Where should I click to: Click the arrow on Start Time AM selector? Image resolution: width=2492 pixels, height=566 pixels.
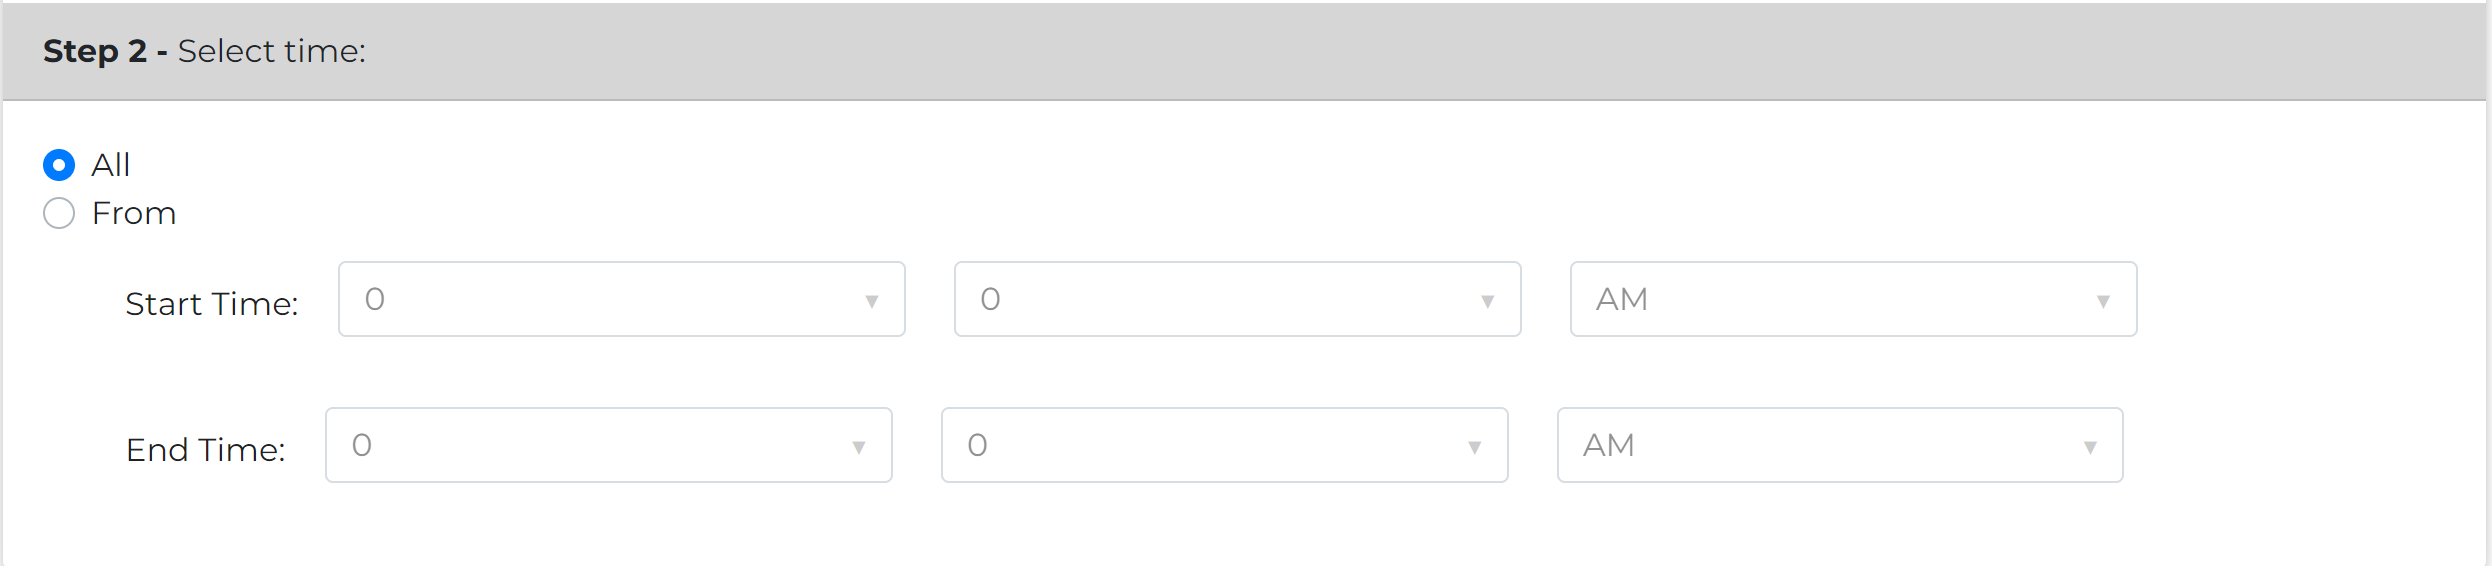[2103, 301]
